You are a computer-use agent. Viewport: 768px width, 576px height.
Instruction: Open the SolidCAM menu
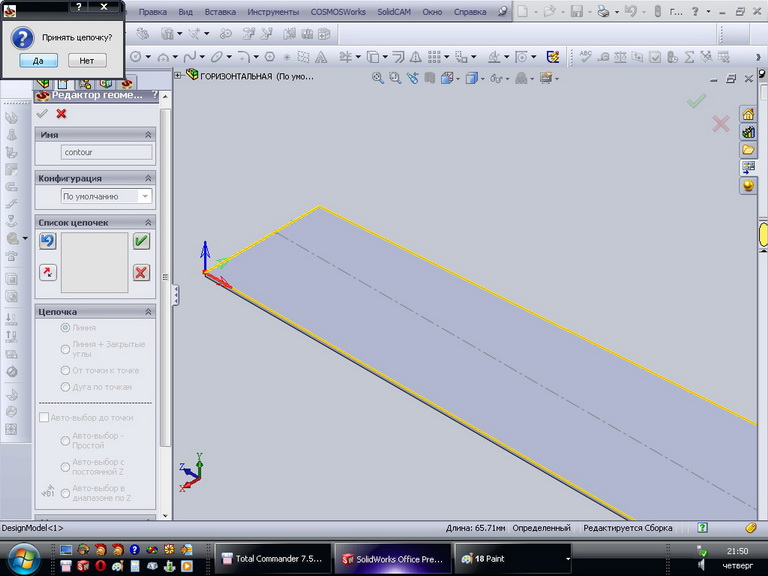coord(394,12)
